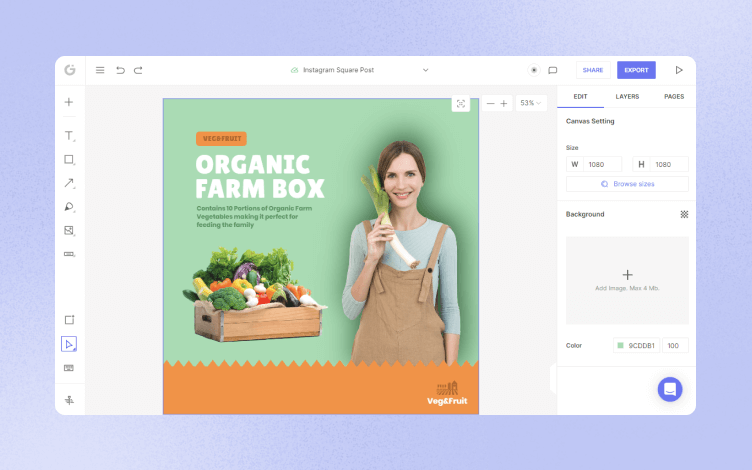The height and width of the screenshot is (470, 752).
Task: Select the Text tool in sidebar
Action: coord(69,136)
